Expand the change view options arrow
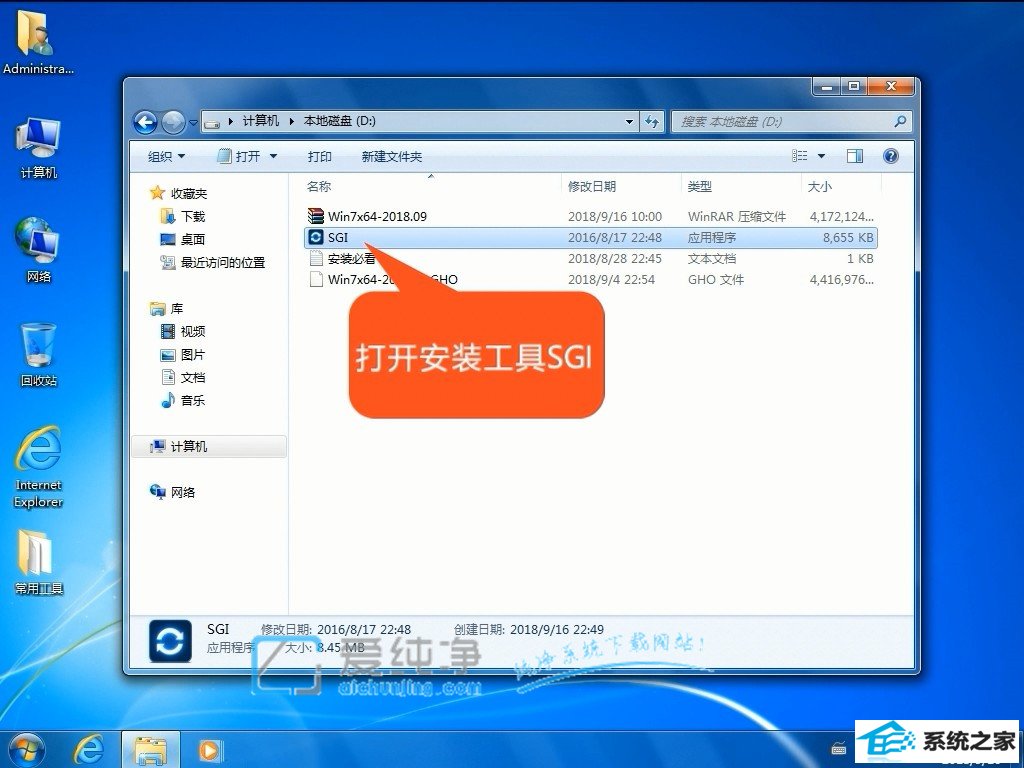The height and width of the screenshot is (768, 1024). point(822,156)
